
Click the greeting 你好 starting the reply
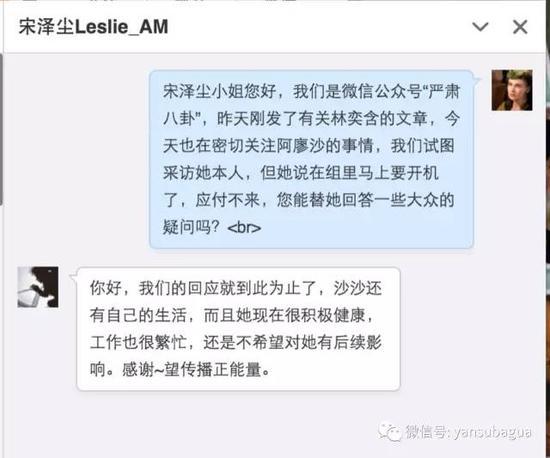pyautogui.click(x=106, y=288)
